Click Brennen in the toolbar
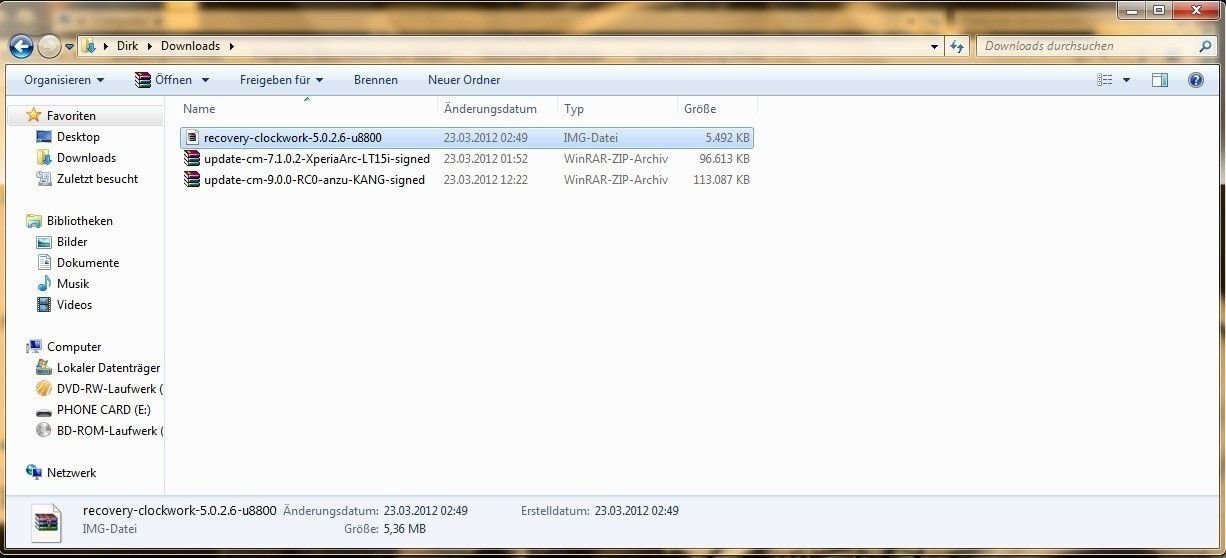Screen dimensions: 1226x558 pyautogui.click(x=376, y=80)
